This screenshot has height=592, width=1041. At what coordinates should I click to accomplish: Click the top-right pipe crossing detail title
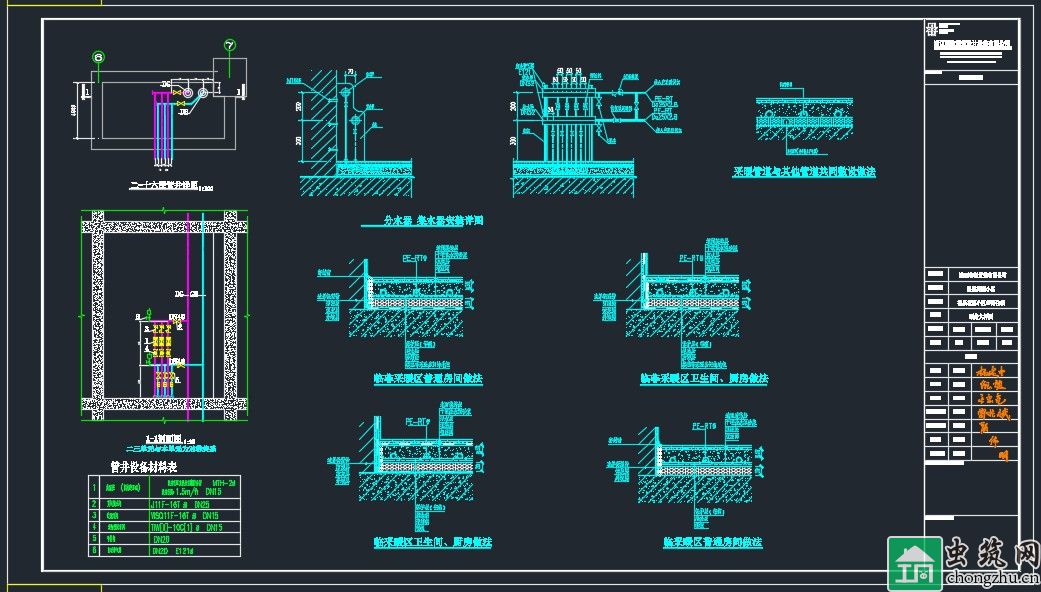tap(803, 172)
